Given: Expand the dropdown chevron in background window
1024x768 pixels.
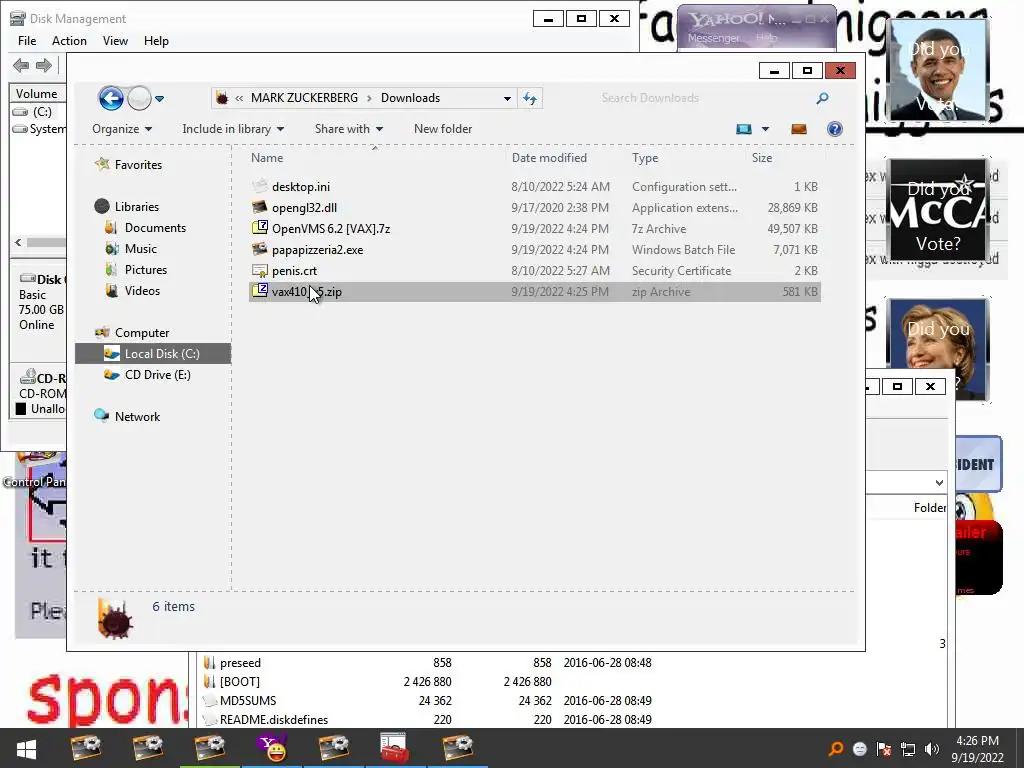Looking at the screenshot, I should [939, 483].
